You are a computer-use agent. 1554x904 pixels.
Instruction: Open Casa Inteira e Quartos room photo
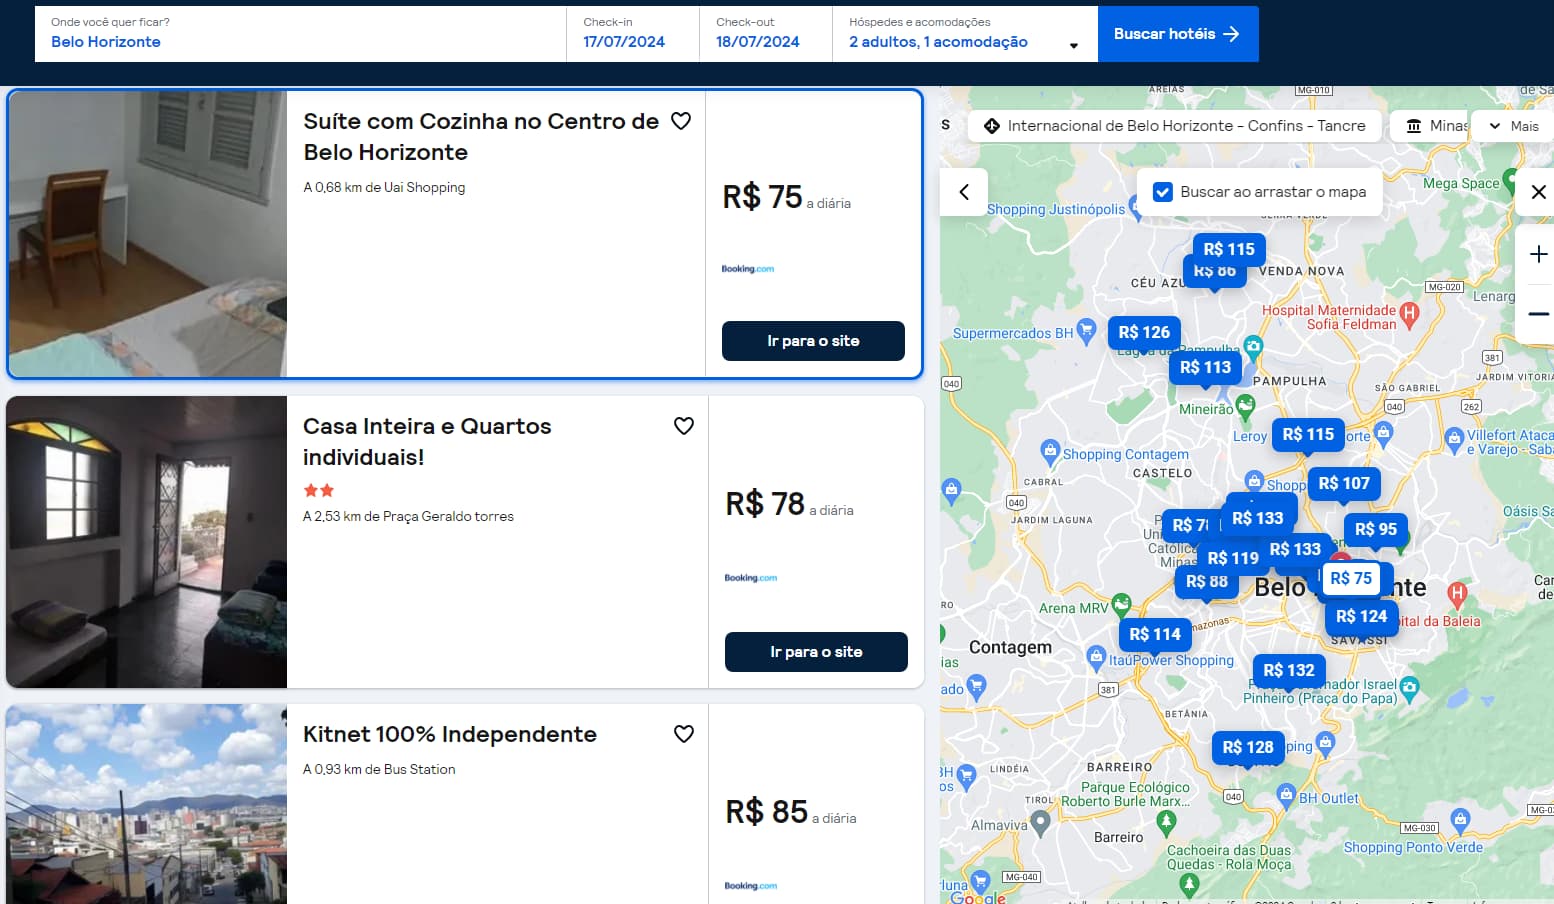(x=146, y=542)
